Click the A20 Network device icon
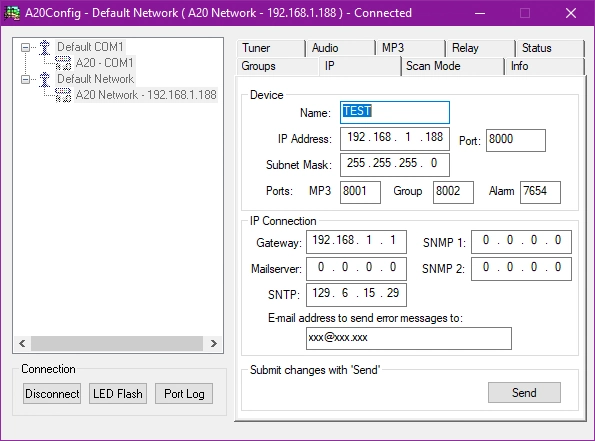595x441 pixels. pos(63,95)
